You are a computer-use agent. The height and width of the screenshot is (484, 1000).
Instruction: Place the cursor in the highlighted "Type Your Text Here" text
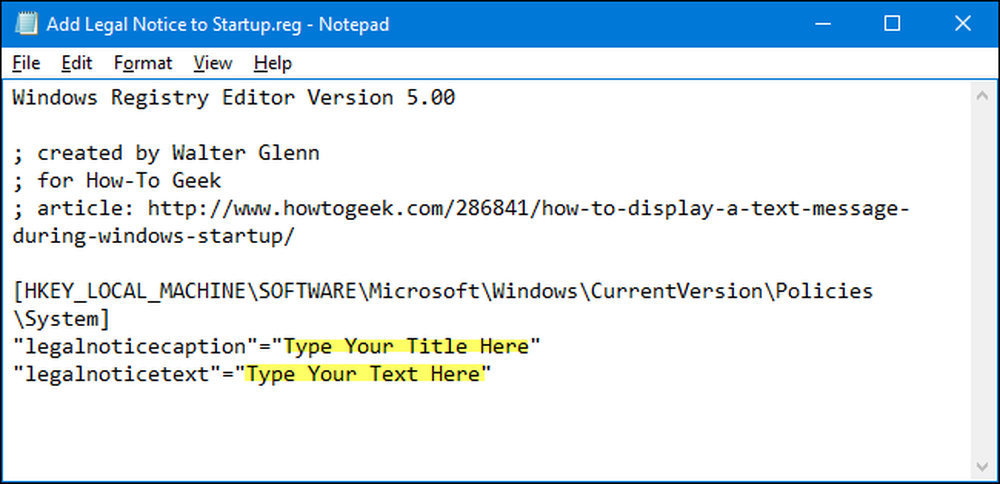click(x=362, y=374)
